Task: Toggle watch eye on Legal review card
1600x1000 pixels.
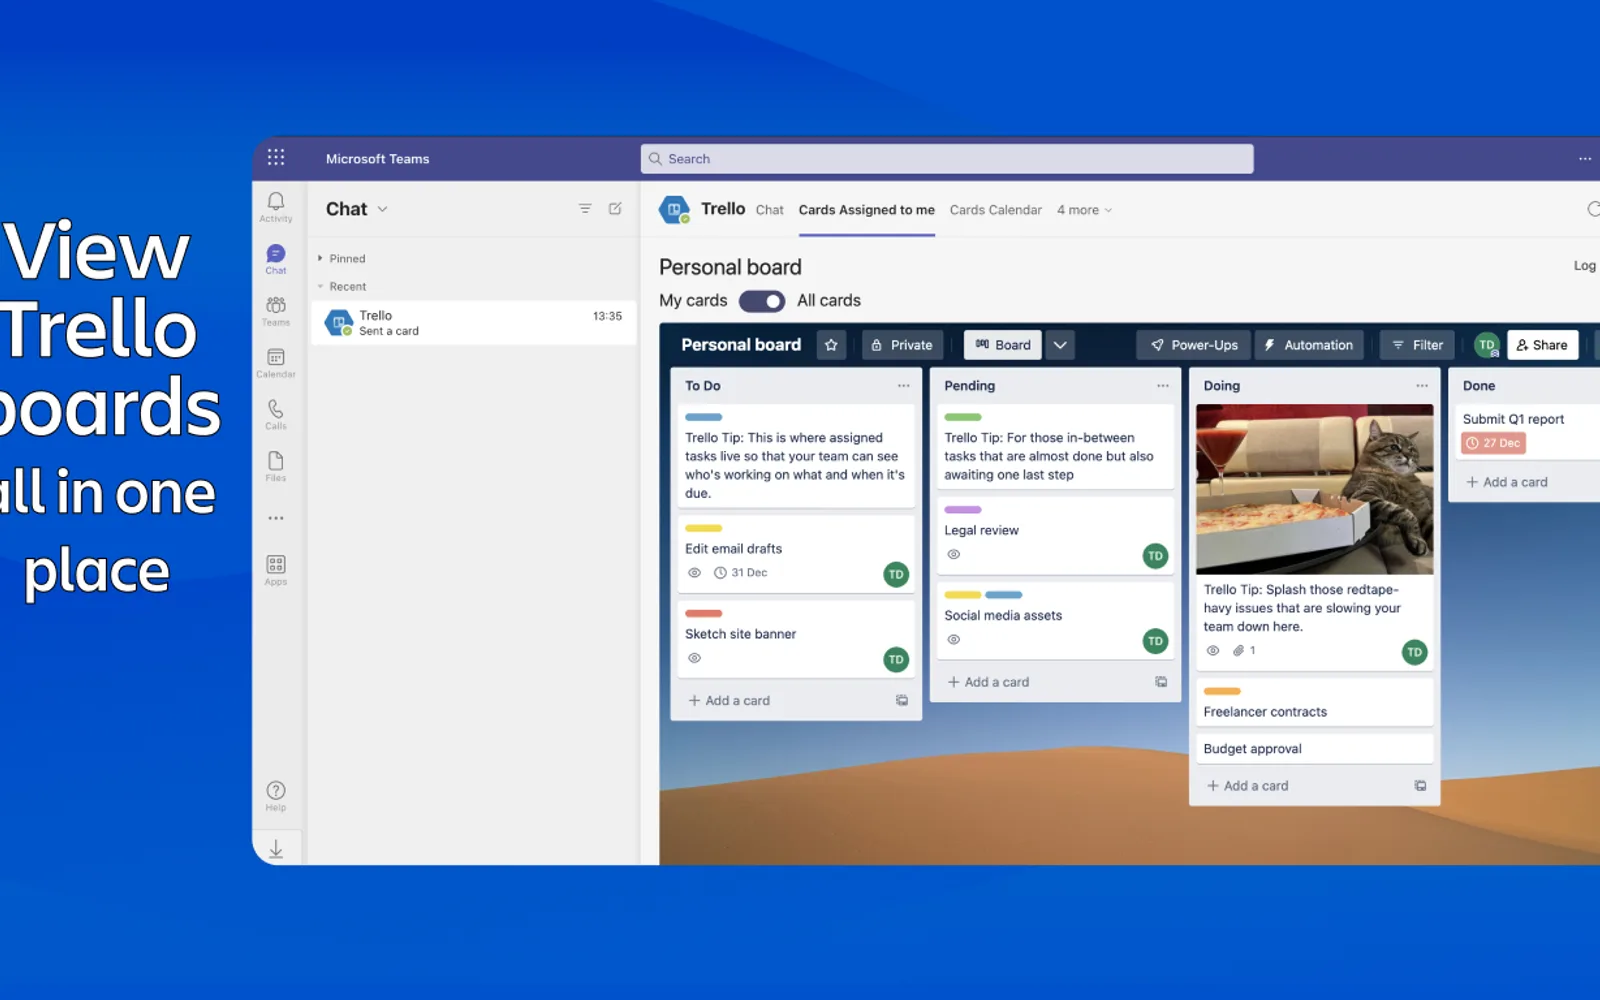Action: coord(954,554)
